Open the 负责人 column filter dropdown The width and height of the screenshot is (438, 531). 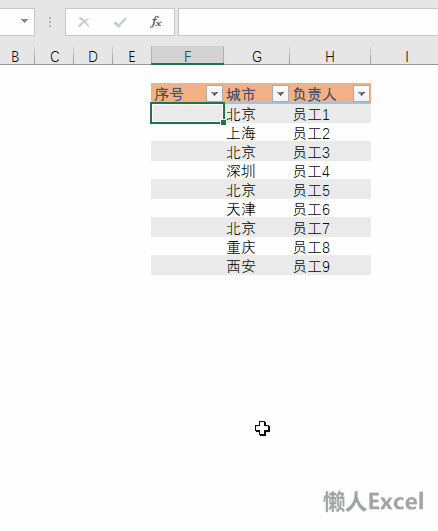[x=361, y=93]
